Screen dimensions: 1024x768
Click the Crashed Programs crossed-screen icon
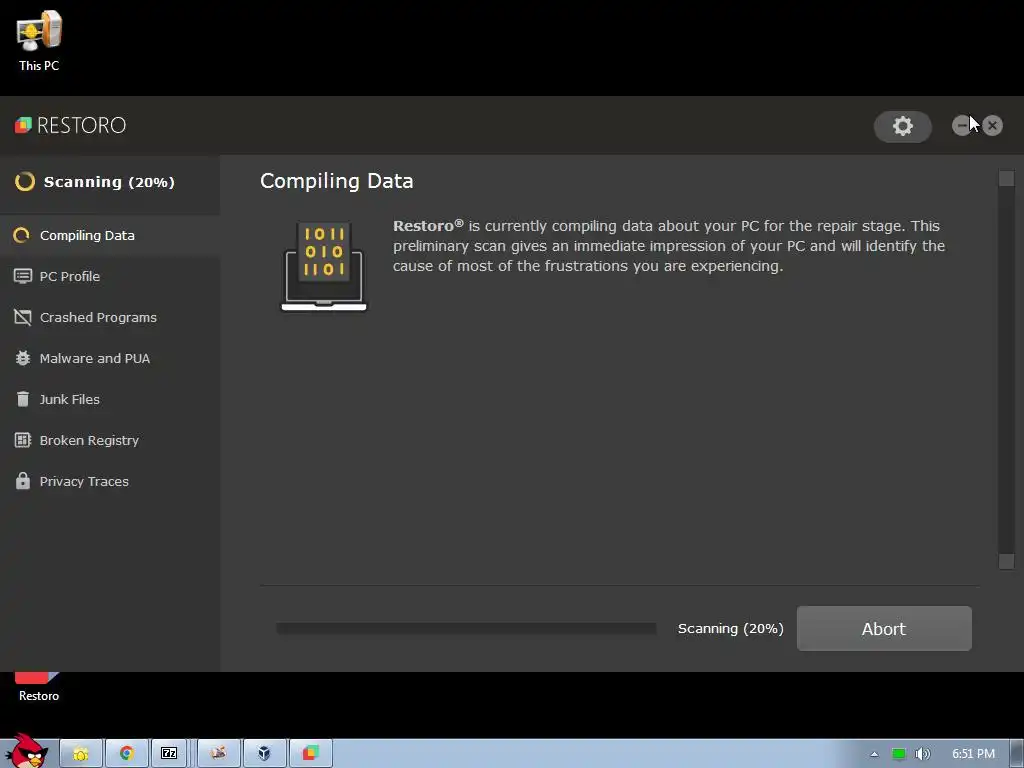click(23, 317)
